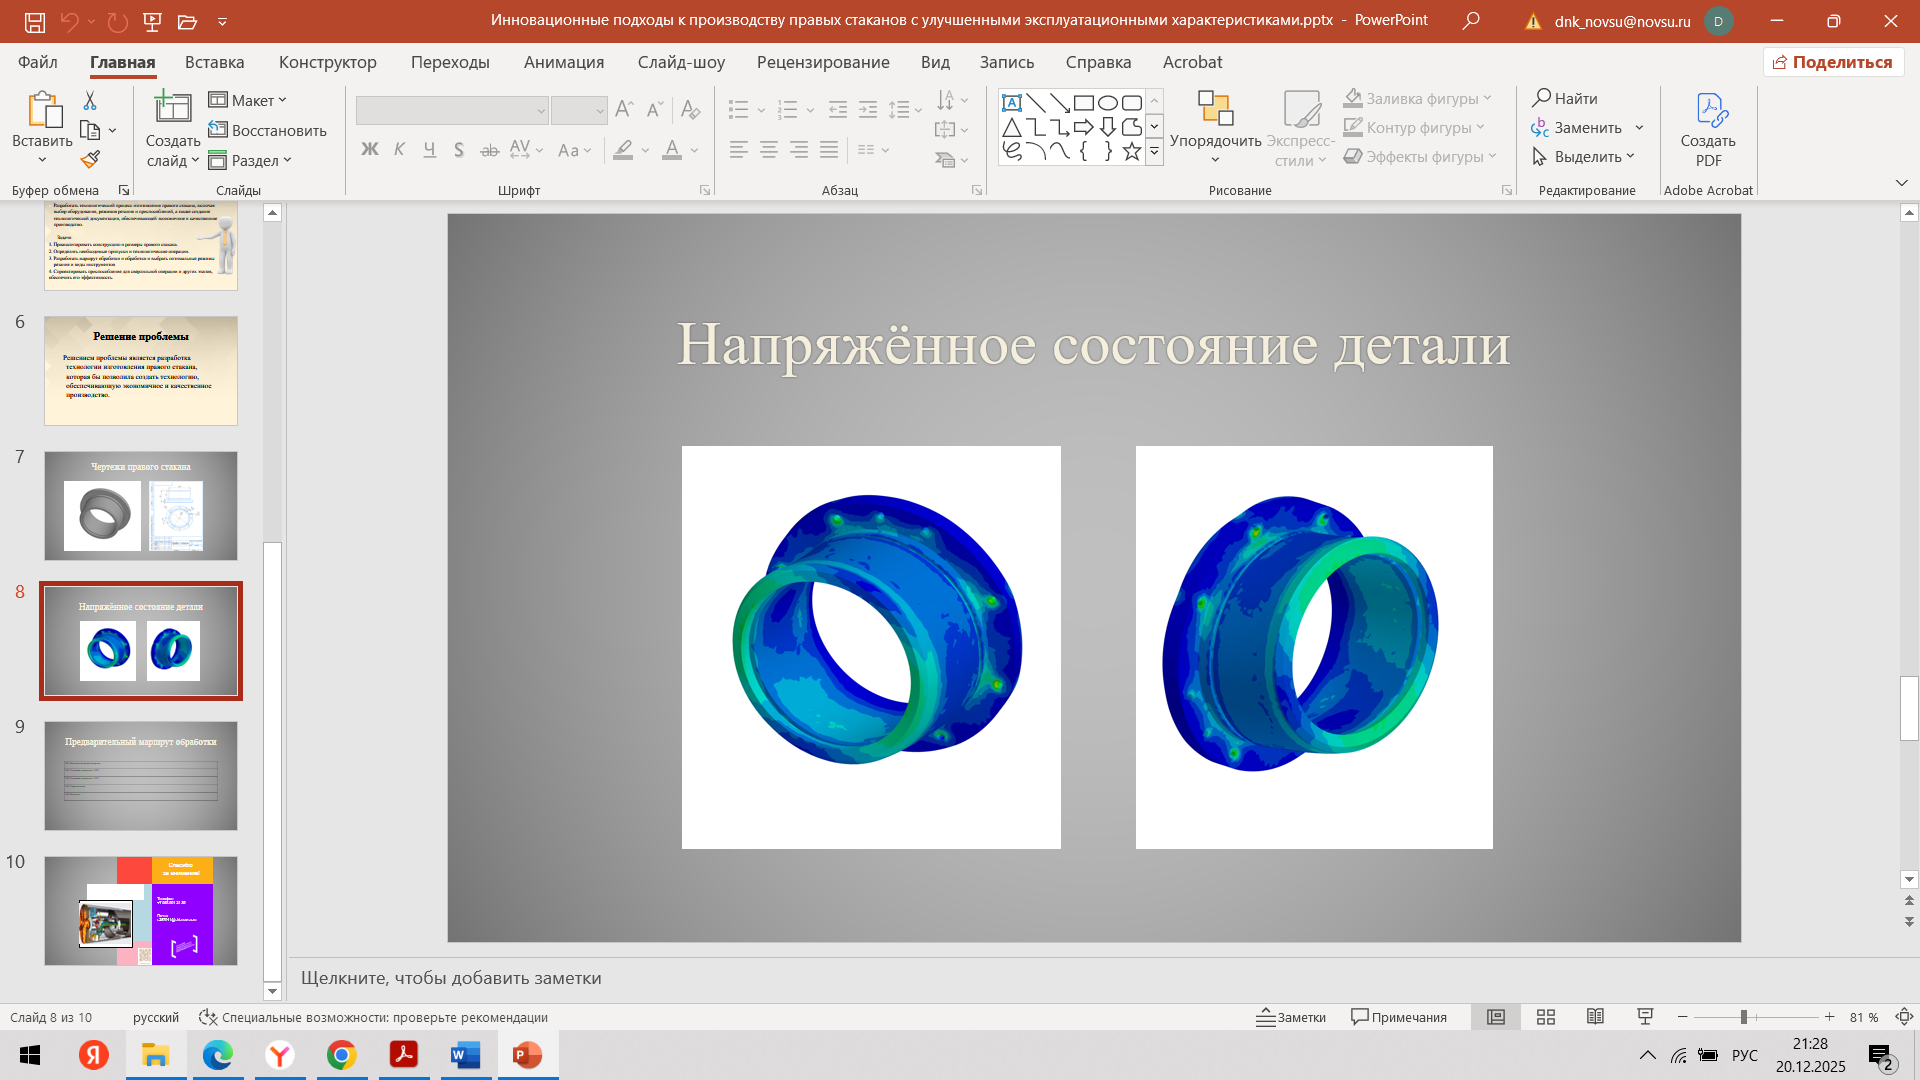The width and height of the screenshot is (1920, 1080).
Task: Click the Save icon in title bar
Action: (34, 21)
